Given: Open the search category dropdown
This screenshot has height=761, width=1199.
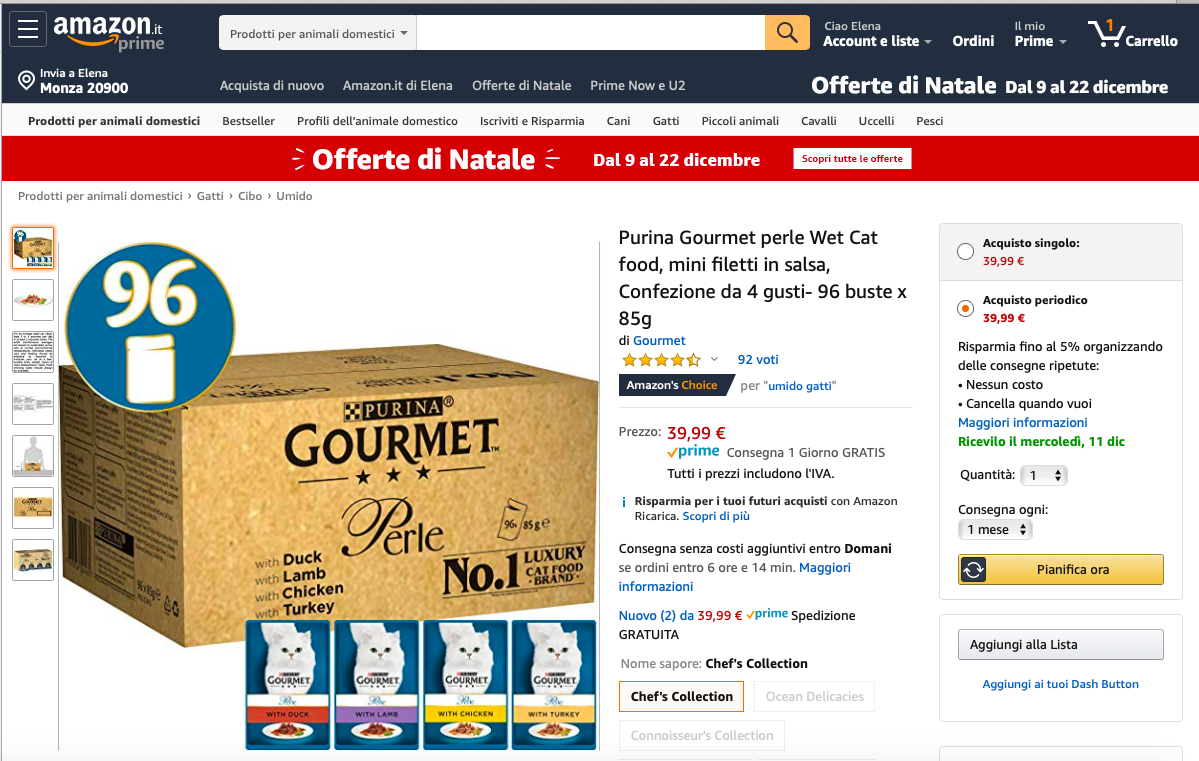Looking at the screenshot, I should pos(317,34).
